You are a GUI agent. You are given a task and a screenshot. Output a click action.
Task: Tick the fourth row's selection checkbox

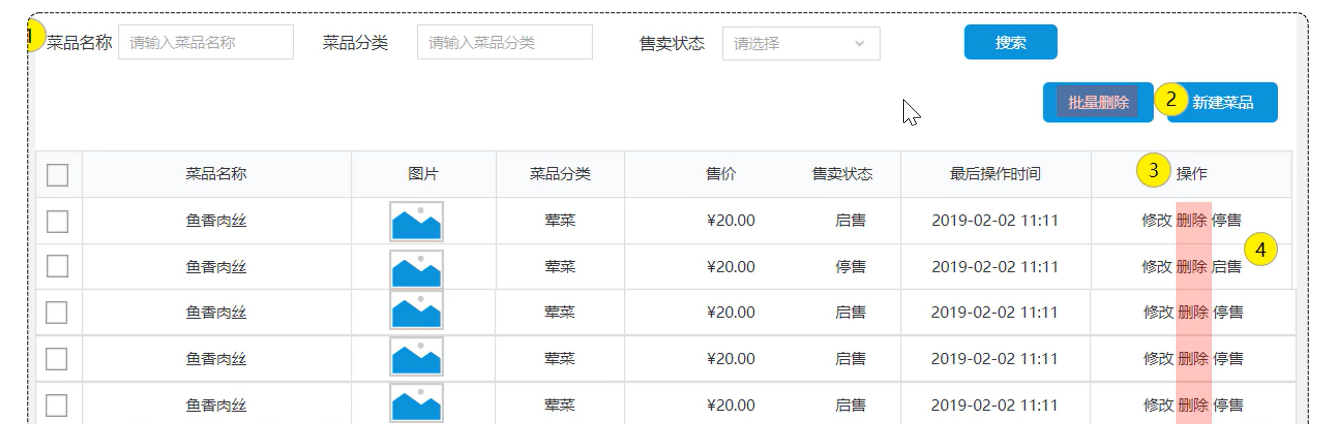(58, 358)
